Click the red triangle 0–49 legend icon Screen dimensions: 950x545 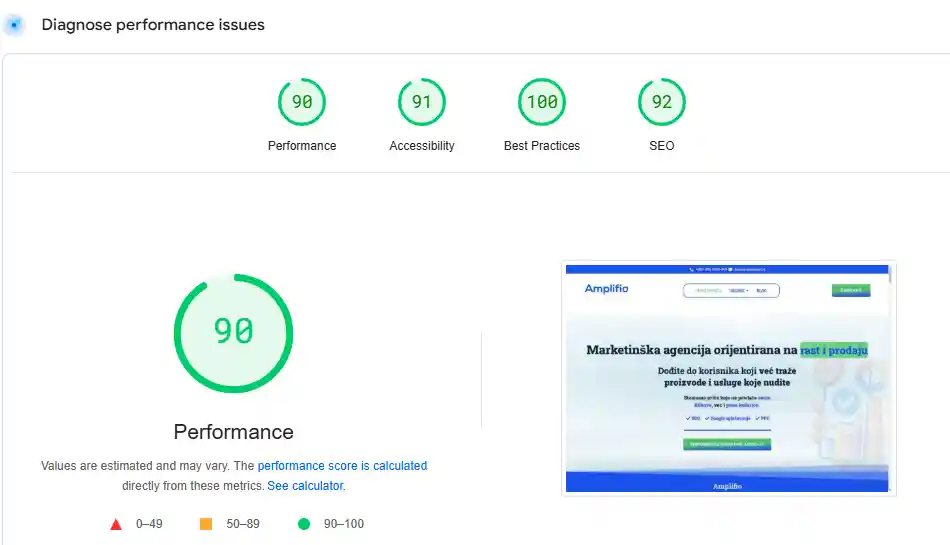(116, 524)
